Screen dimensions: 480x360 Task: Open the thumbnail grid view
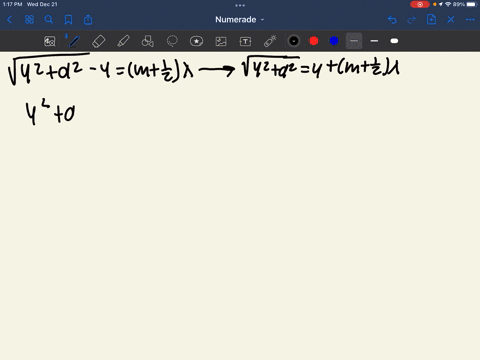coord(29,20)
